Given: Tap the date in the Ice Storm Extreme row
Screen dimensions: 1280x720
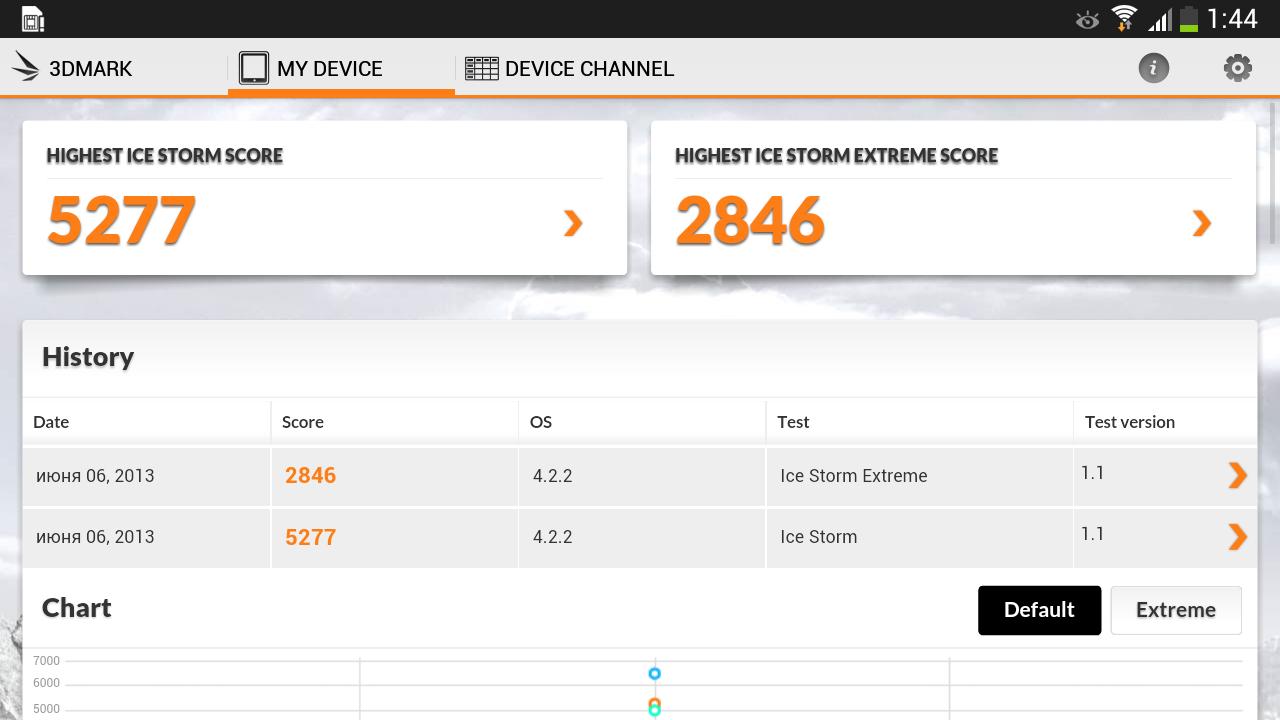Looking at the screenshot, I should click(95, 476).
